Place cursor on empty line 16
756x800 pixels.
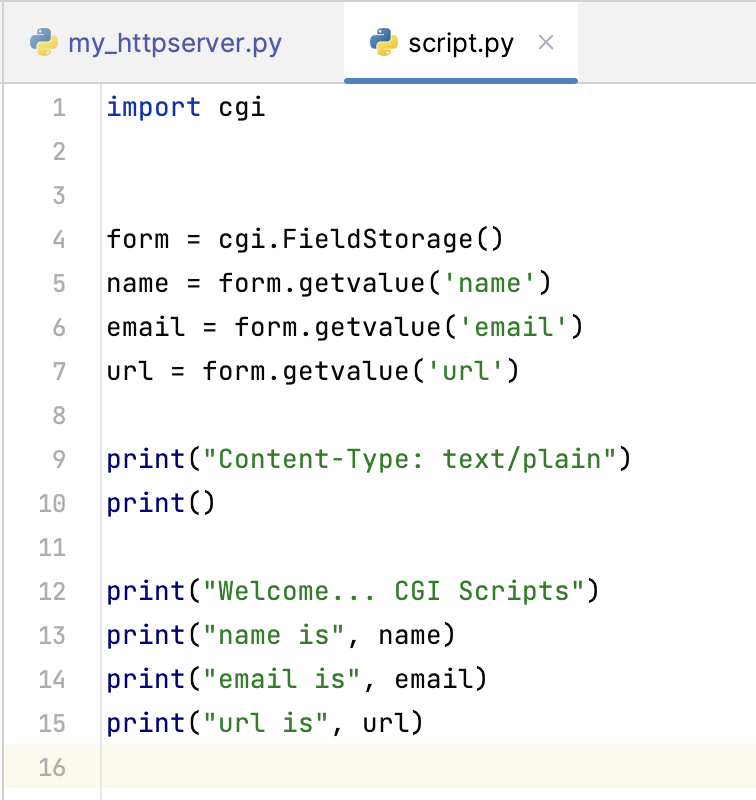point(429,767)
